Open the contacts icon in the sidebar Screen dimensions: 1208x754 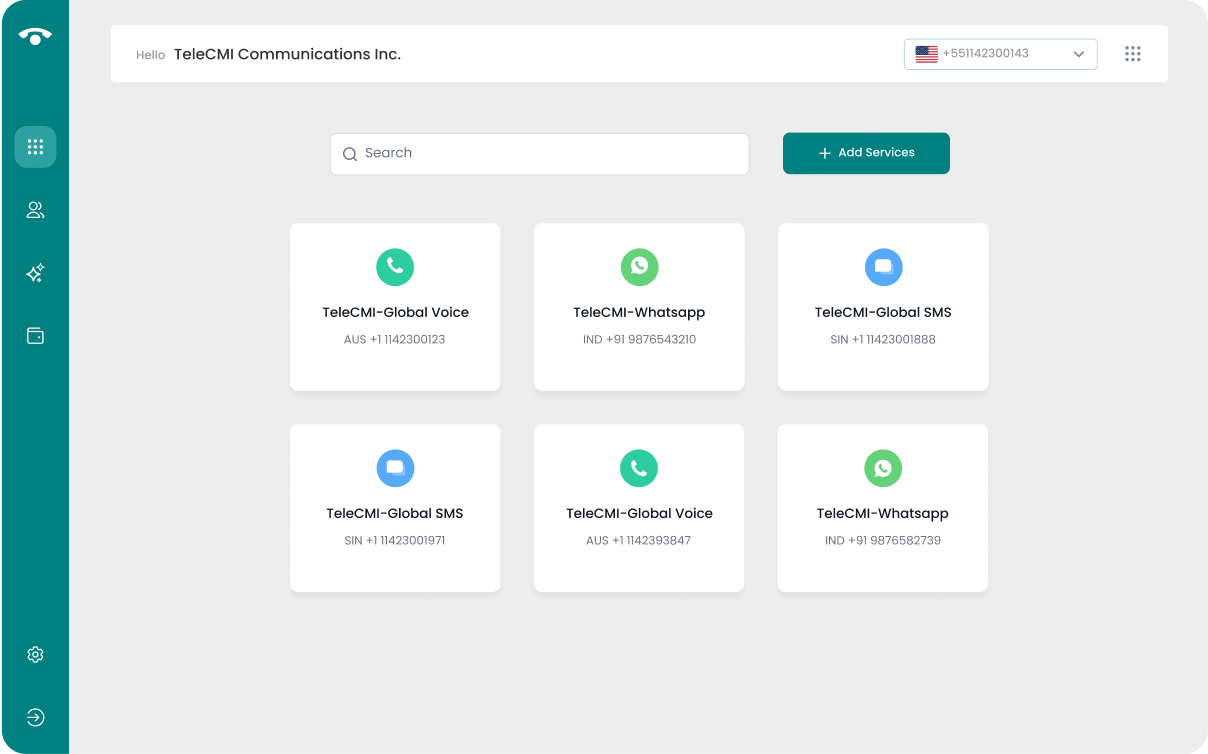35,210
